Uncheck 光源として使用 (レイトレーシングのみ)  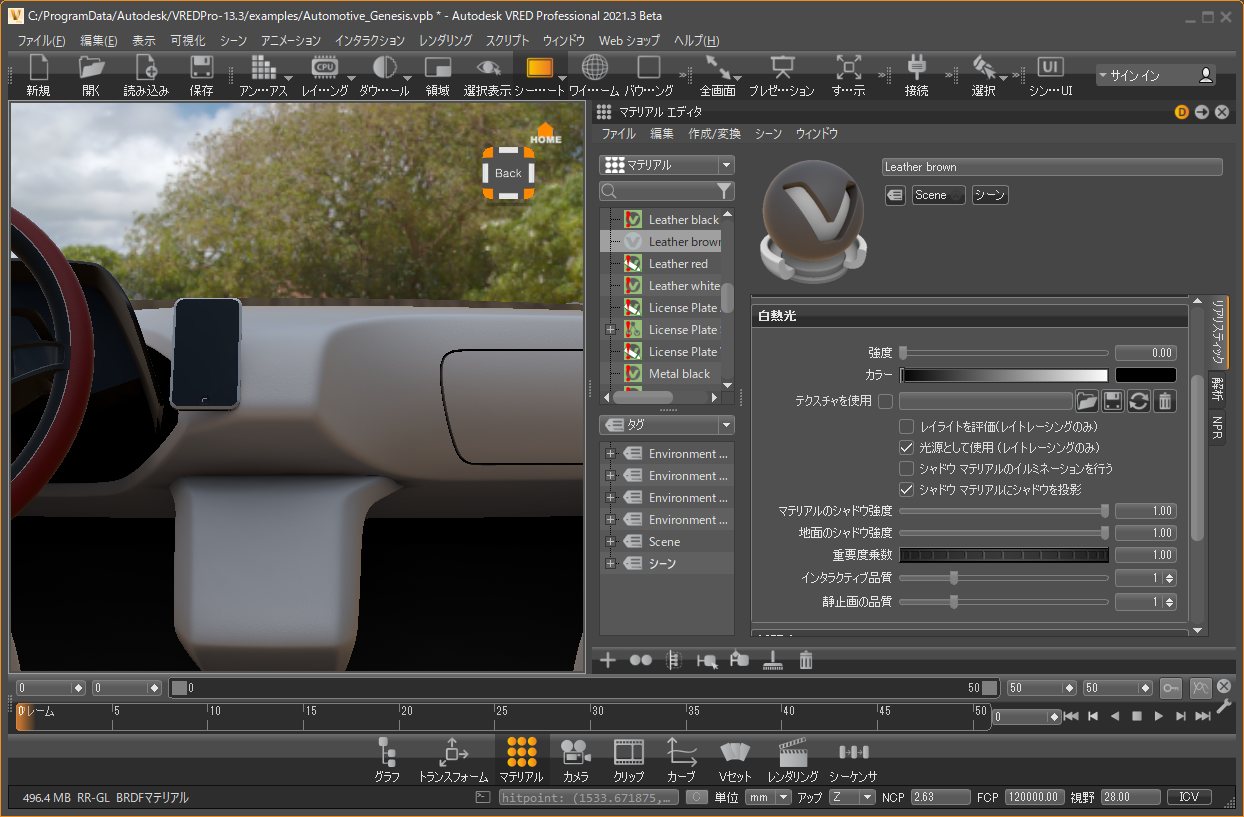click(907, 447)
